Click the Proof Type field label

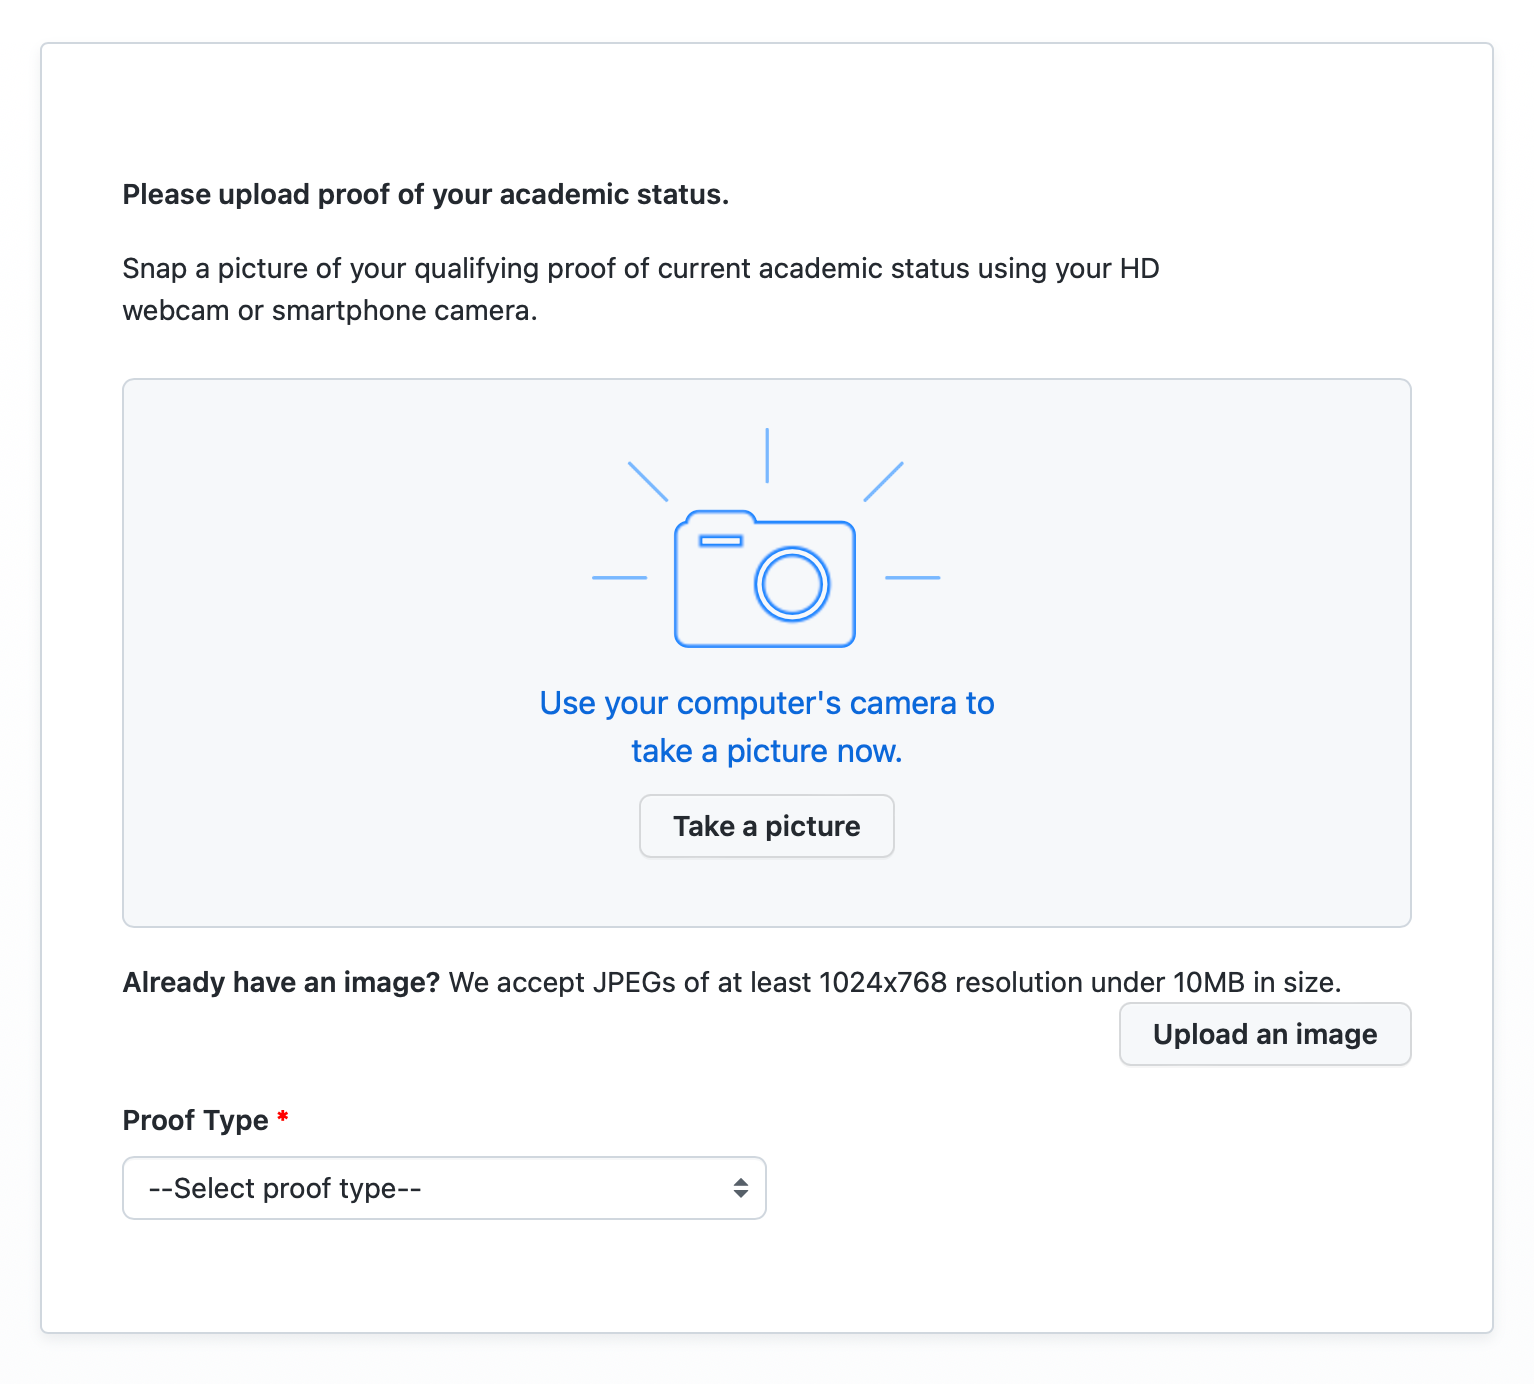point(195,1120)
